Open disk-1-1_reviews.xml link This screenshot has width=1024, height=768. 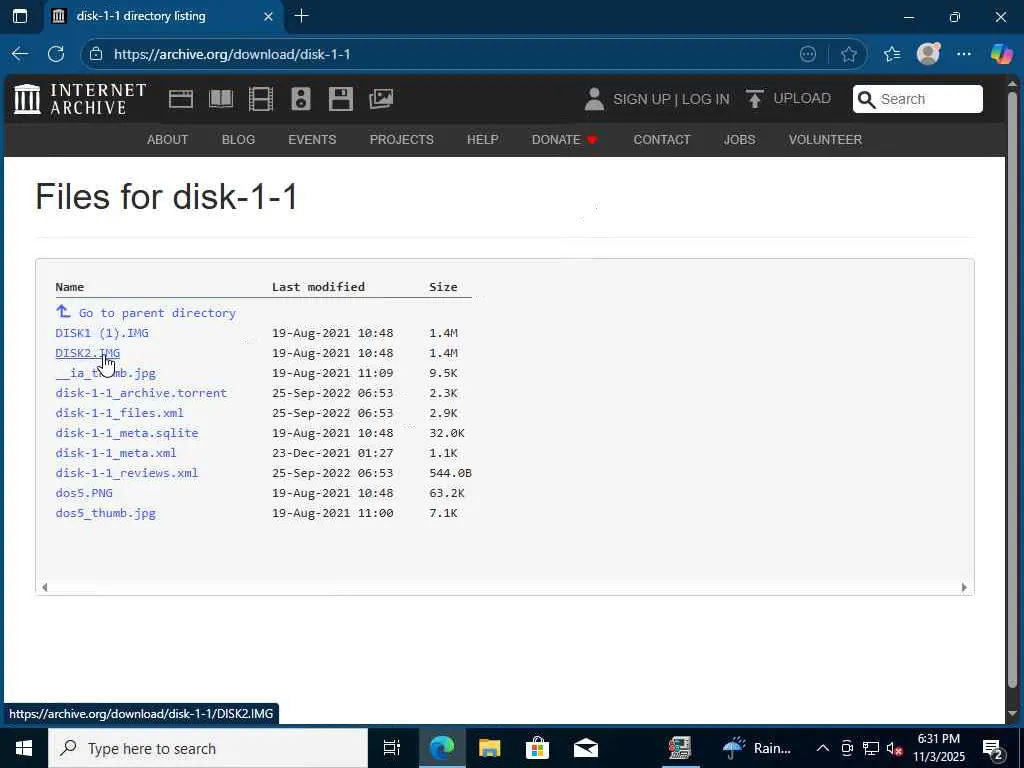[x=127, y=473]
